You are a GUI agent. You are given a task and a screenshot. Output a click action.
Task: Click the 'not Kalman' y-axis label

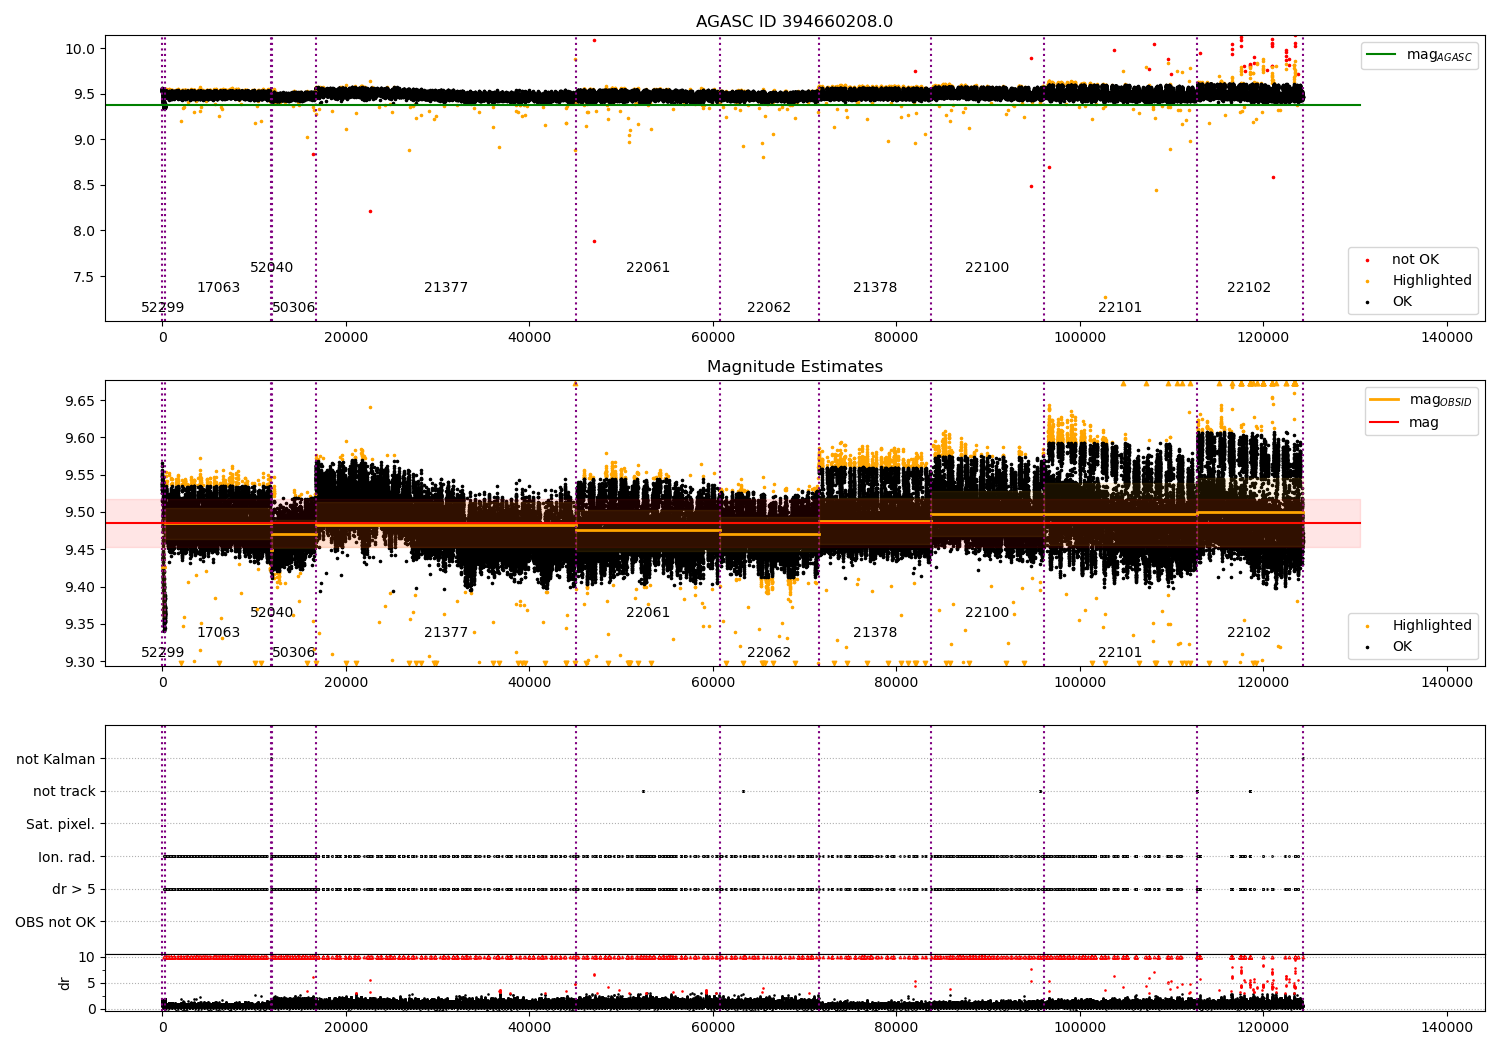pyautogui.click(x=56, y=759)
